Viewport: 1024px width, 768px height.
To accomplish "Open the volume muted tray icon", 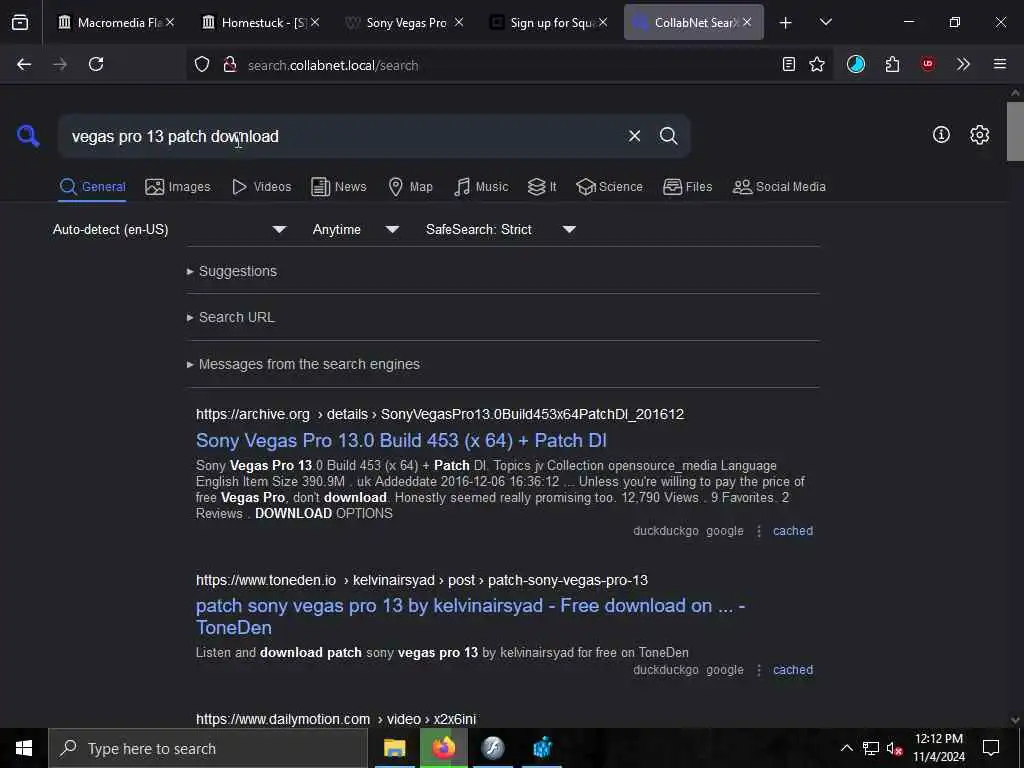I will click(895, 748).
